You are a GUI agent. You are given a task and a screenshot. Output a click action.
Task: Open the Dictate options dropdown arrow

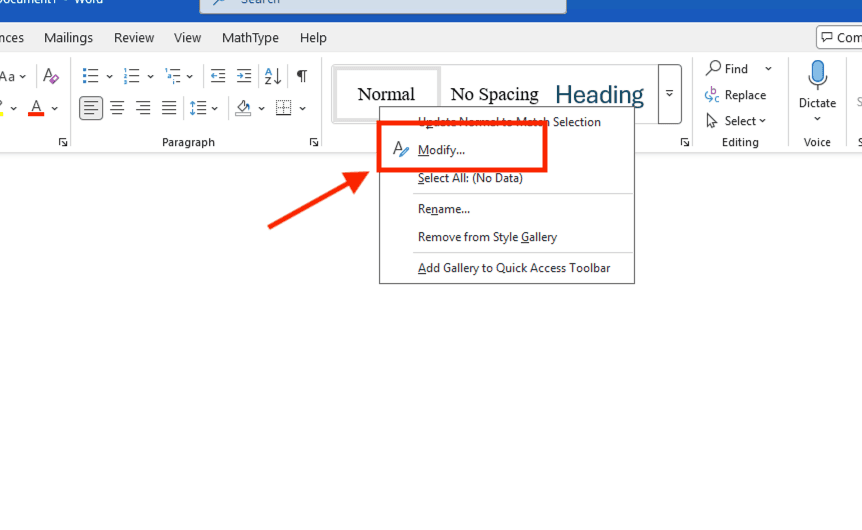click(817, 119)
